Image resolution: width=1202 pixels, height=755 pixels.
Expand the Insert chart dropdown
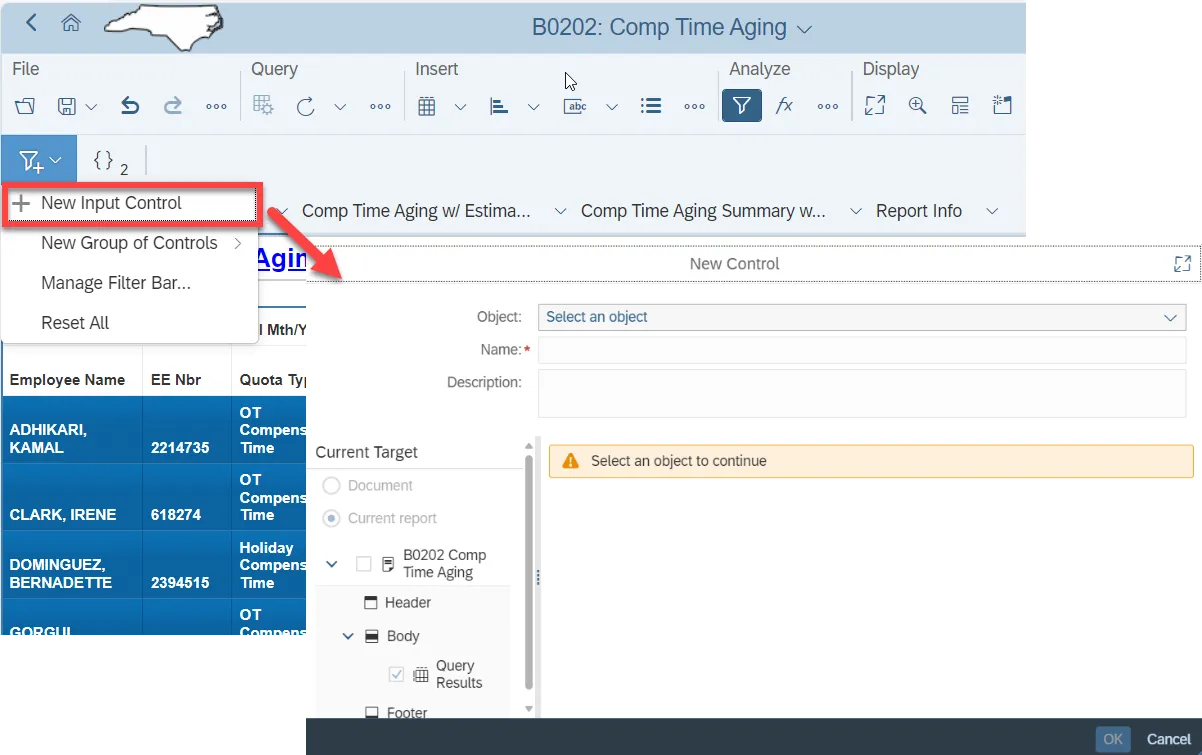tap(534, 106)
